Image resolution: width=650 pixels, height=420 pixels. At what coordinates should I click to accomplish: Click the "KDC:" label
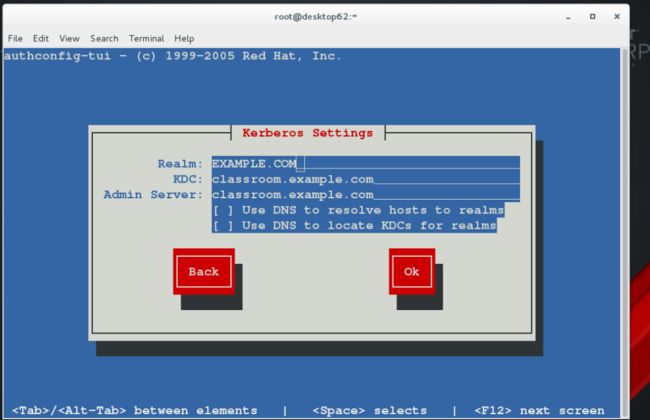click(x=188, y=179)
